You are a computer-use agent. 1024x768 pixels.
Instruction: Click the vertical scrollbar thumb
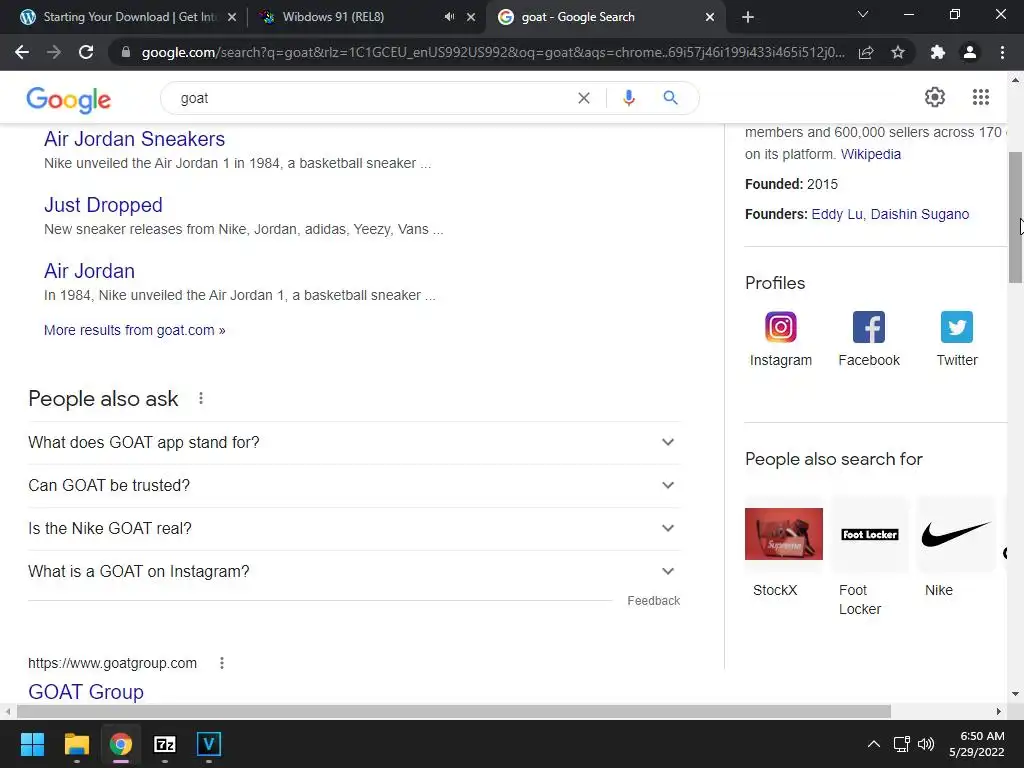[1016, 217]
